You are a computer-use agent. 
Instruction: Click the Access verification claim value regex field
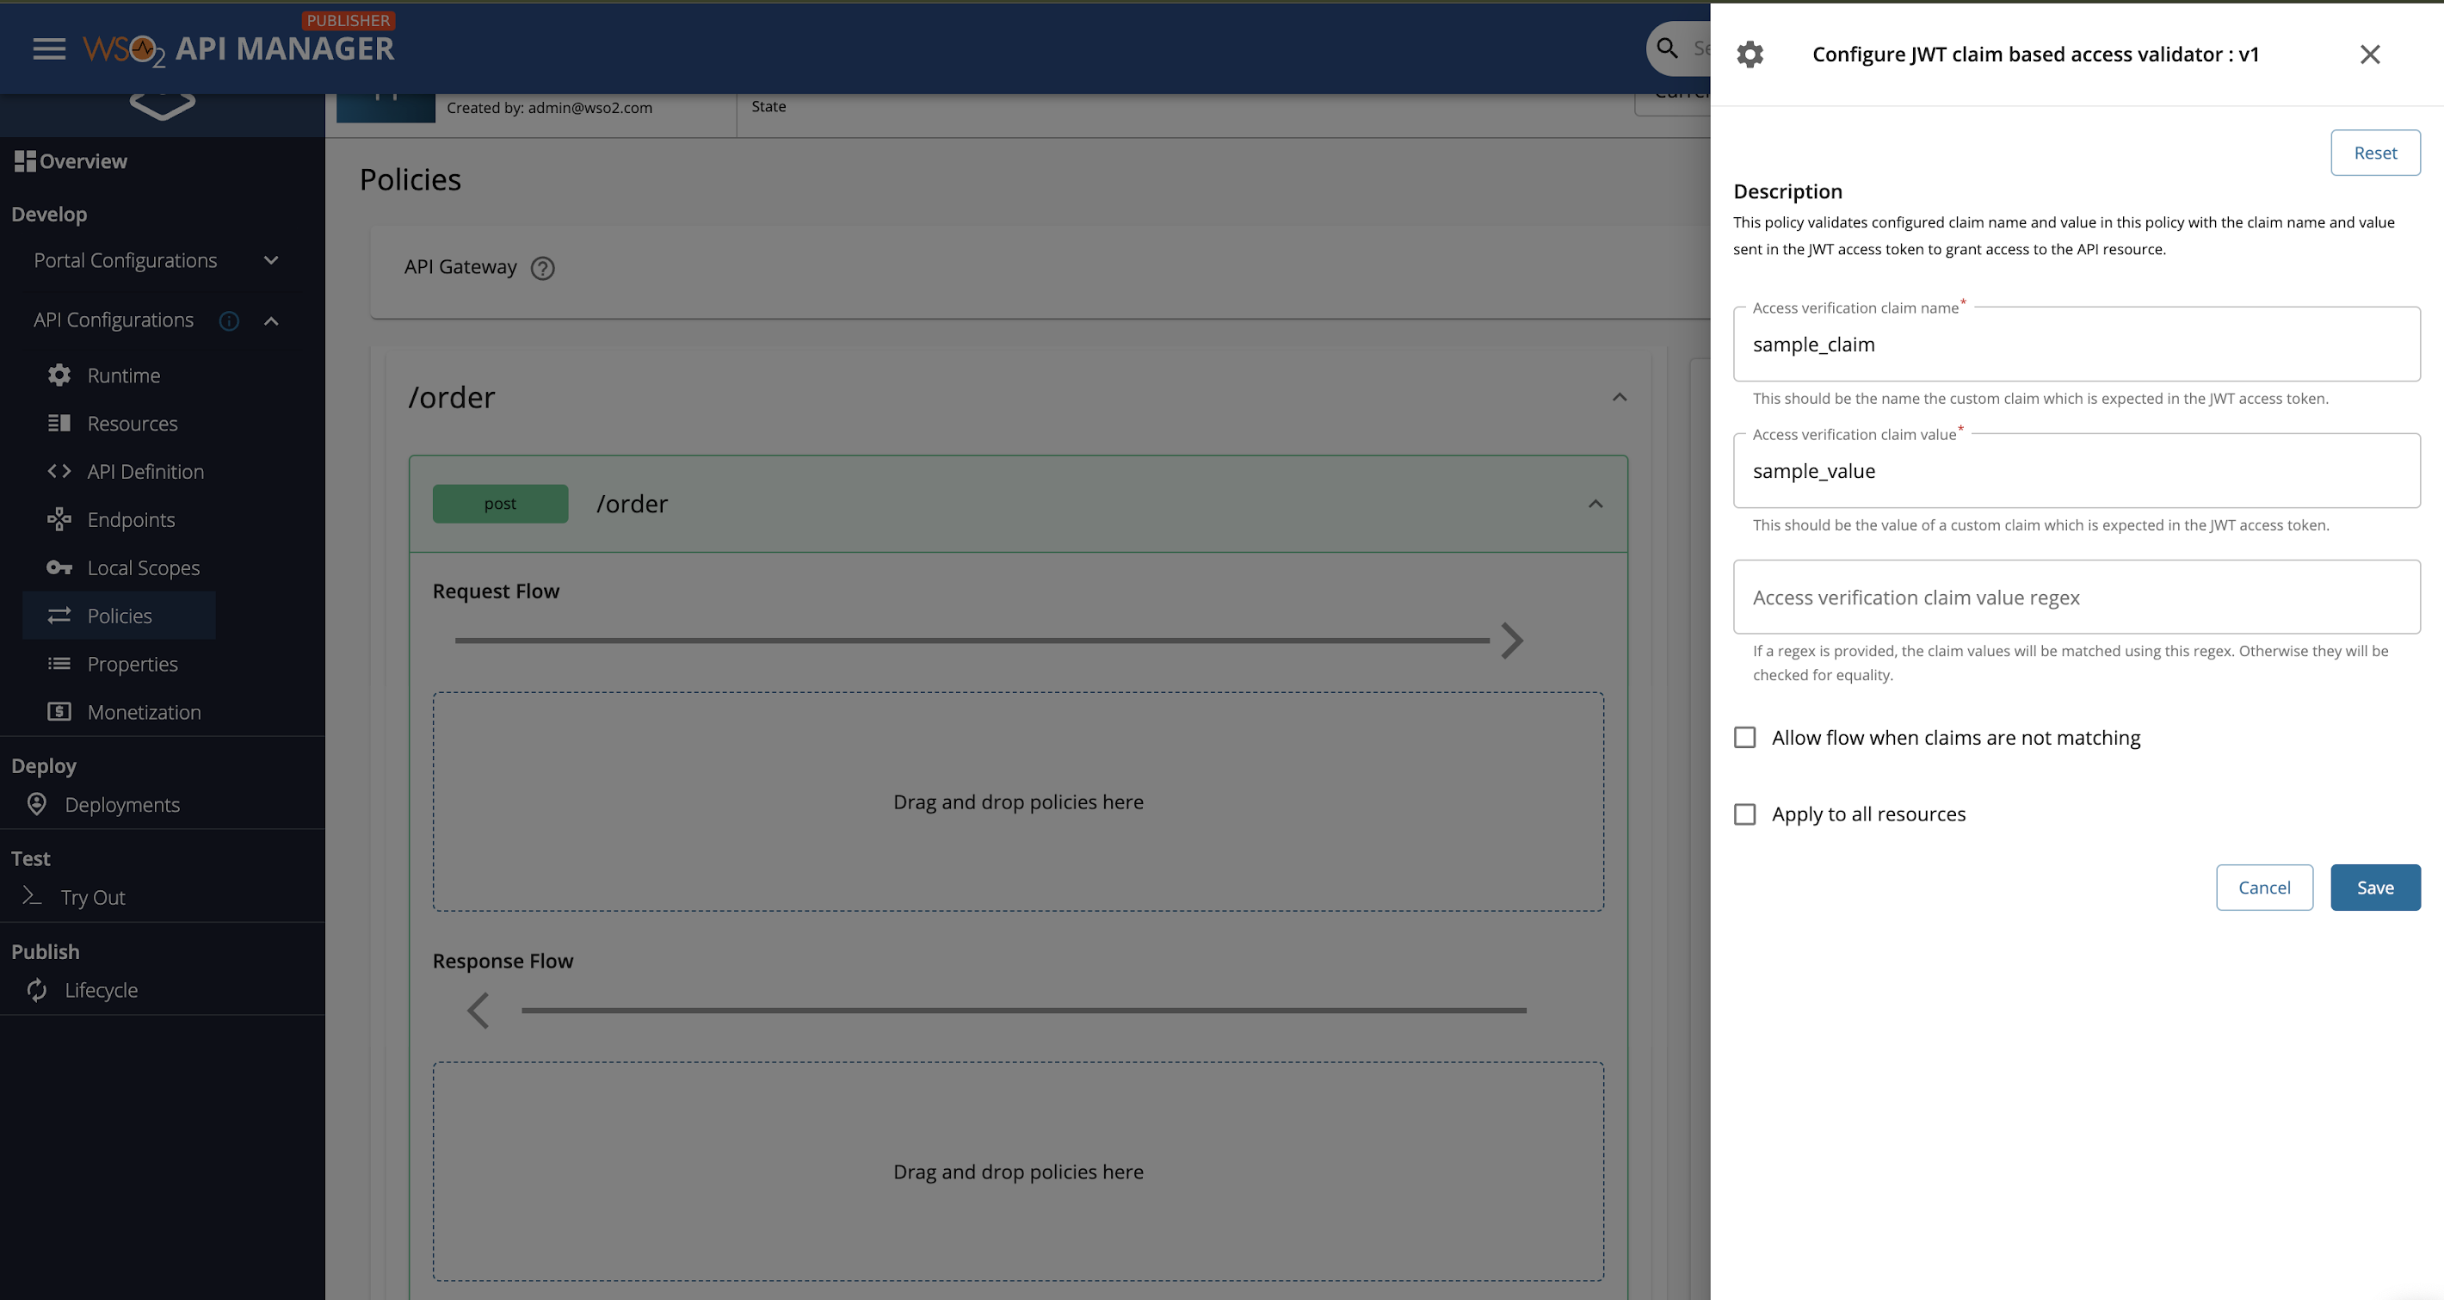click(2075, 597)
